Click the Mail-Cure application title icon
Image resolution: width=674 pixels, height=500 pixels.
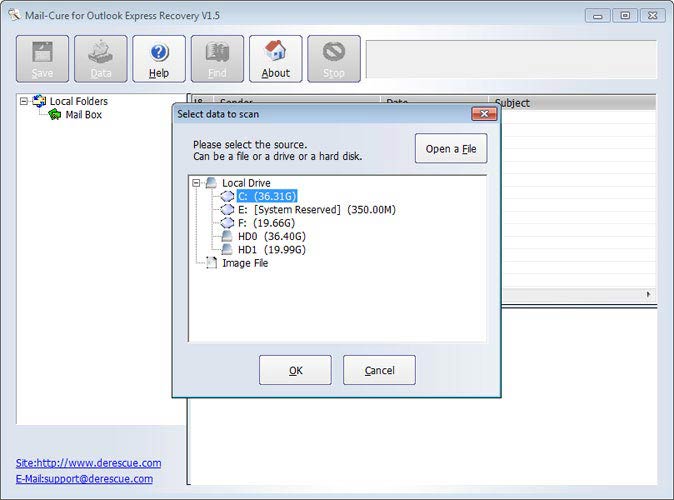click(x=15, y=15)
